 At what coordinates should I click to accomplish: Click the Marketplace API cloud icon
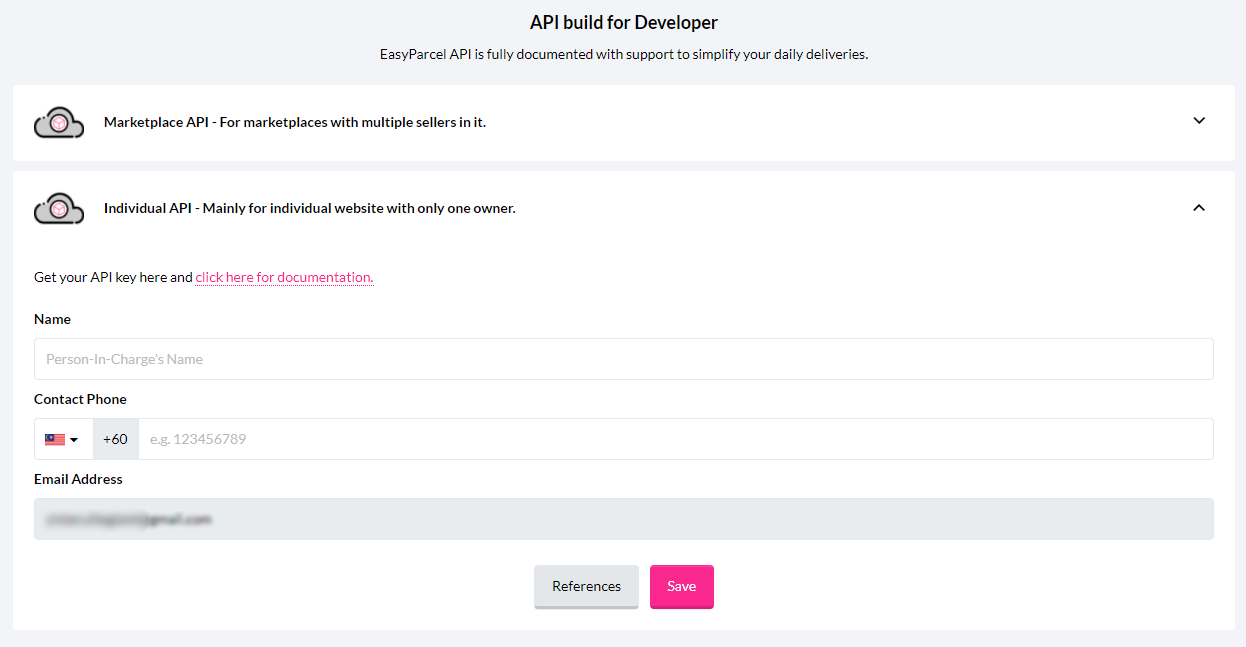click(x=59, y=122)
